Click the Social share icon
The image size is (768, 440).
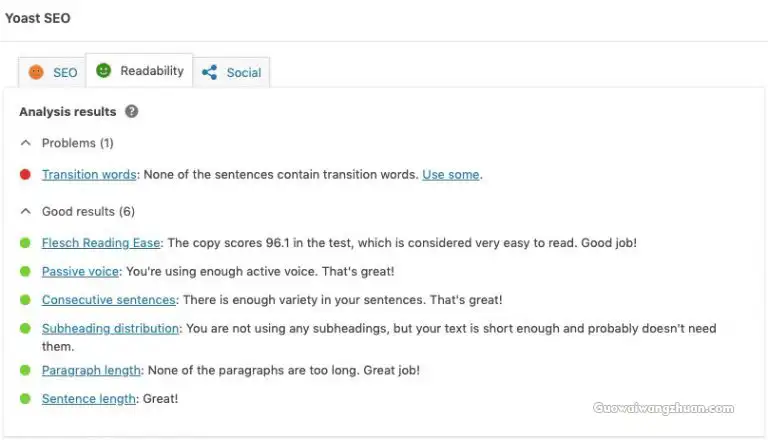[x=210, y=72]
